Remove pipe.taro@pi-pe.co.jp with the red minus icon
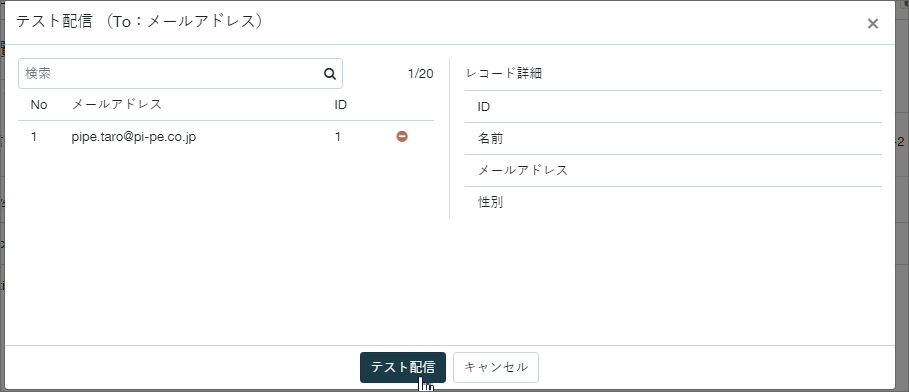 [402, 136]
